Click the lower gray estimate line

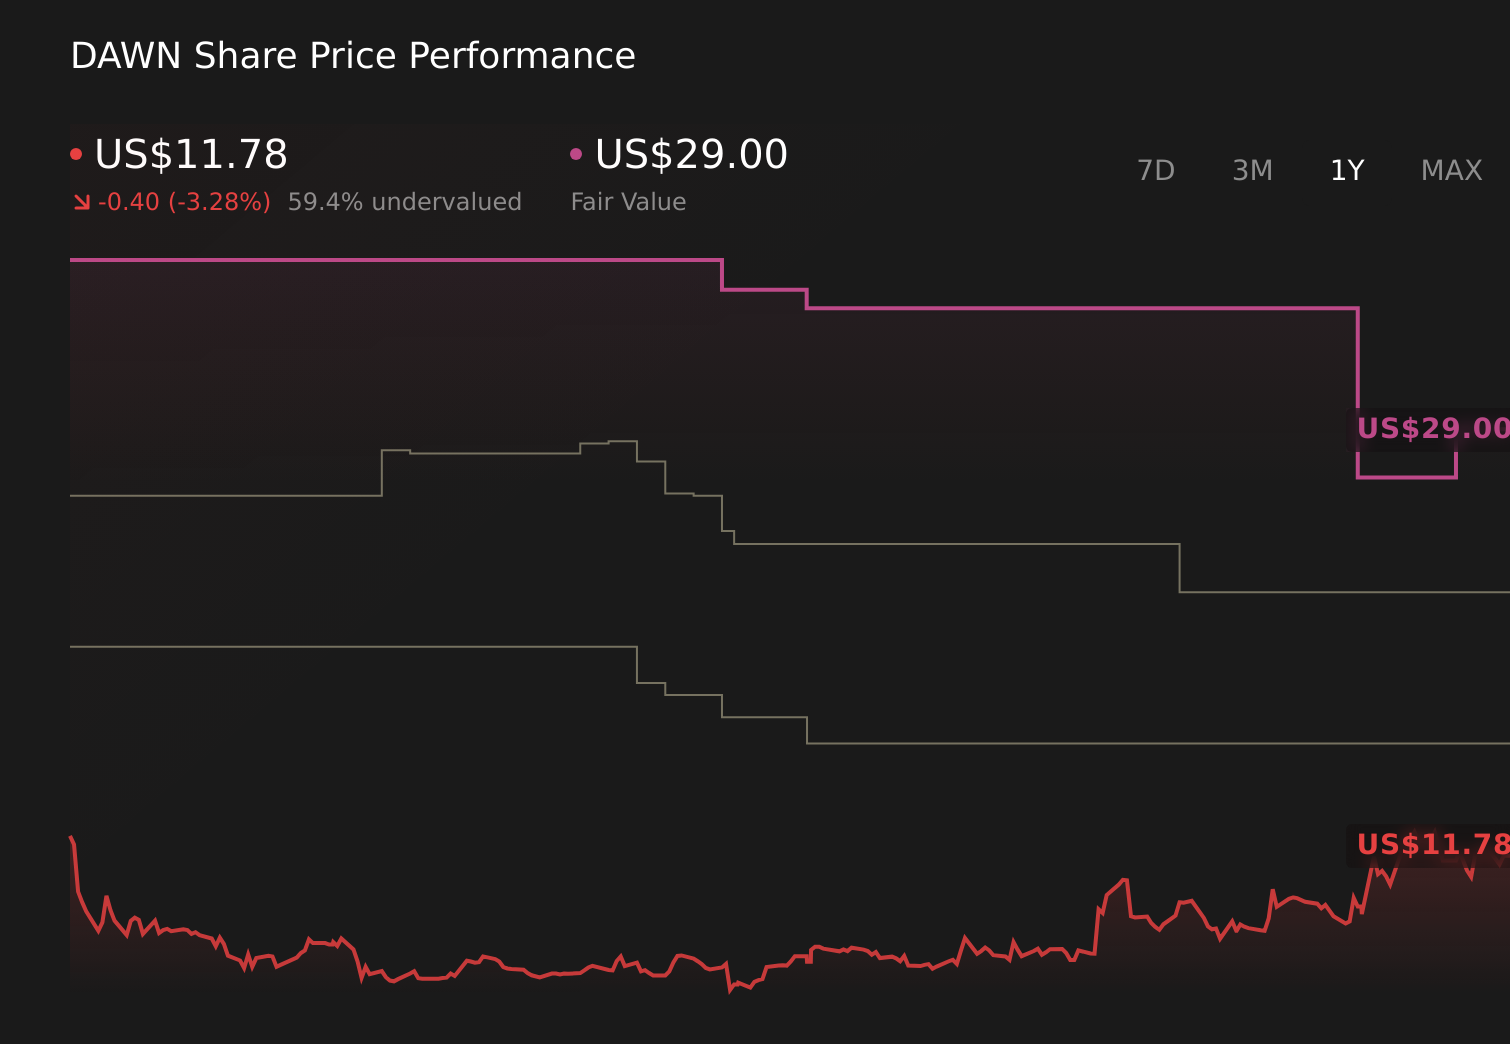pyautogui.click(x=1000, y=745)
